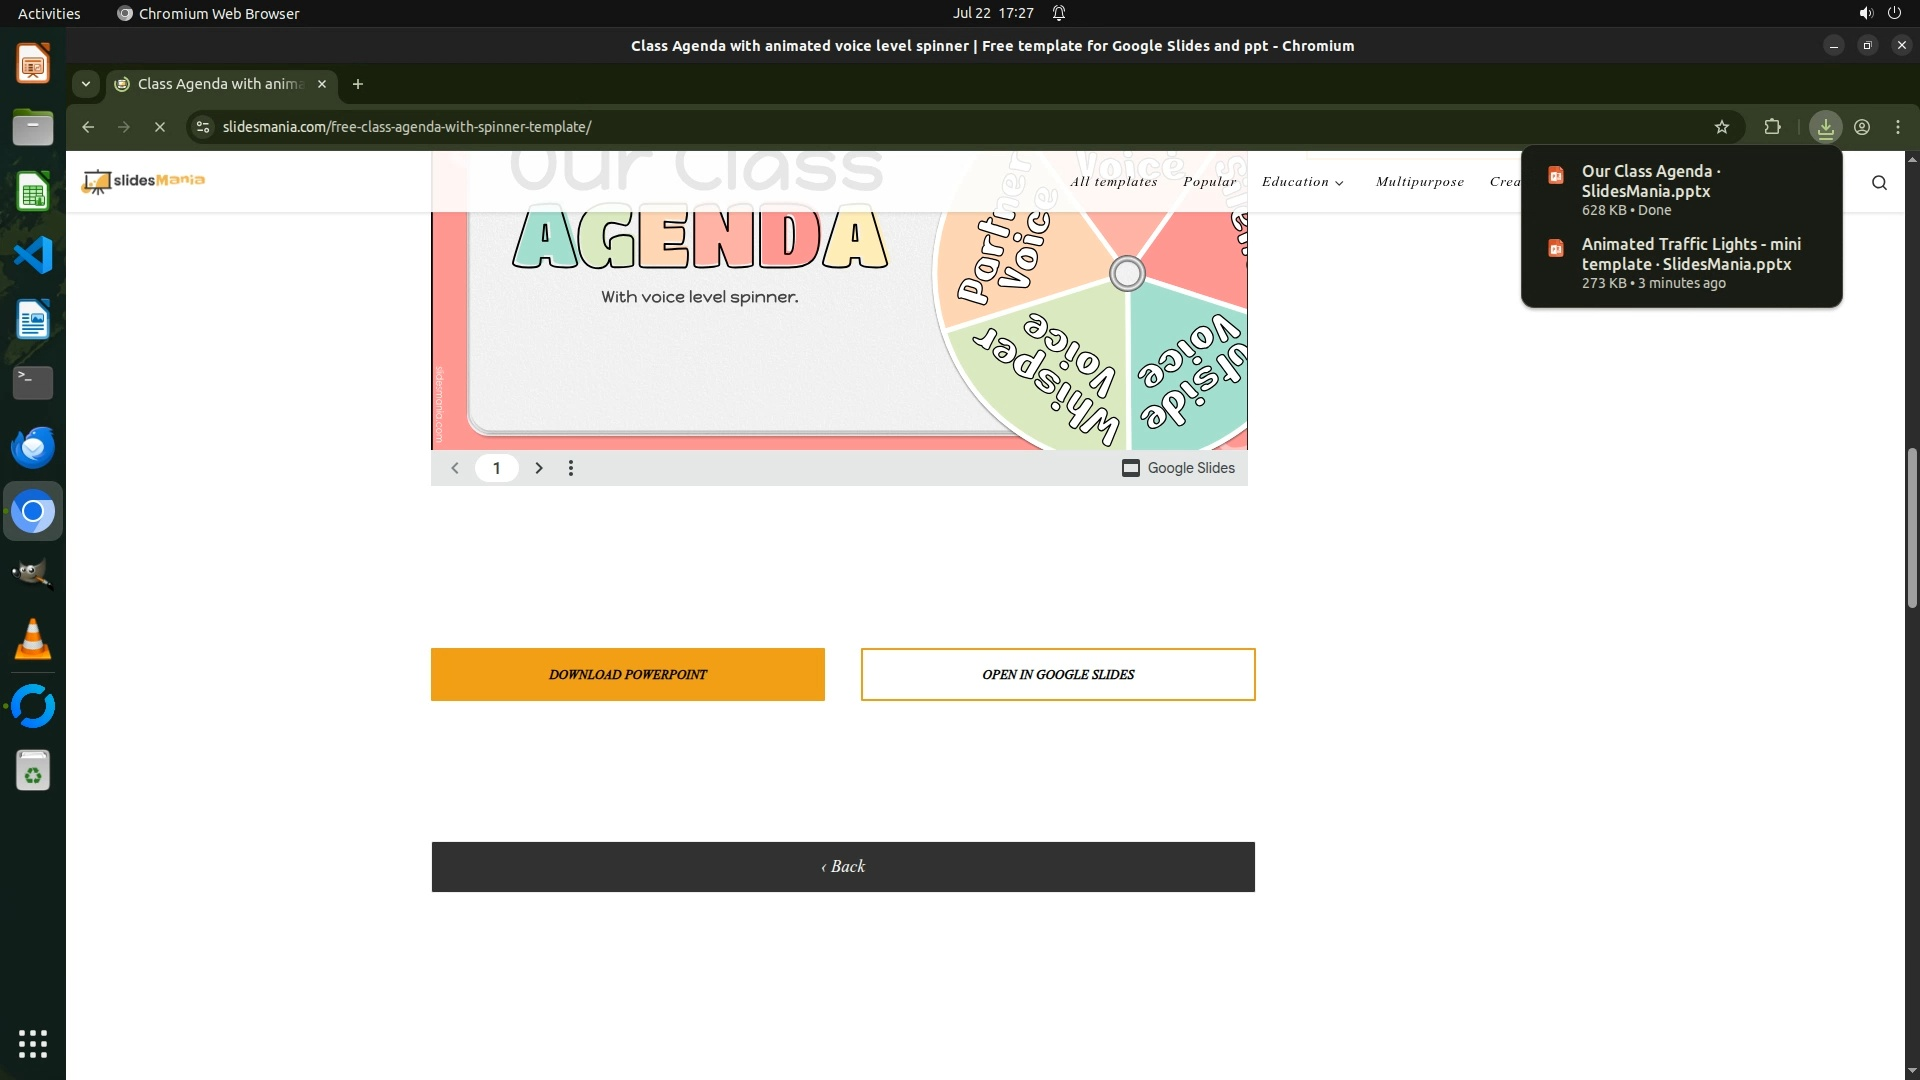
Task: Go to next slide arrow in preview
Action: [539, 468]
